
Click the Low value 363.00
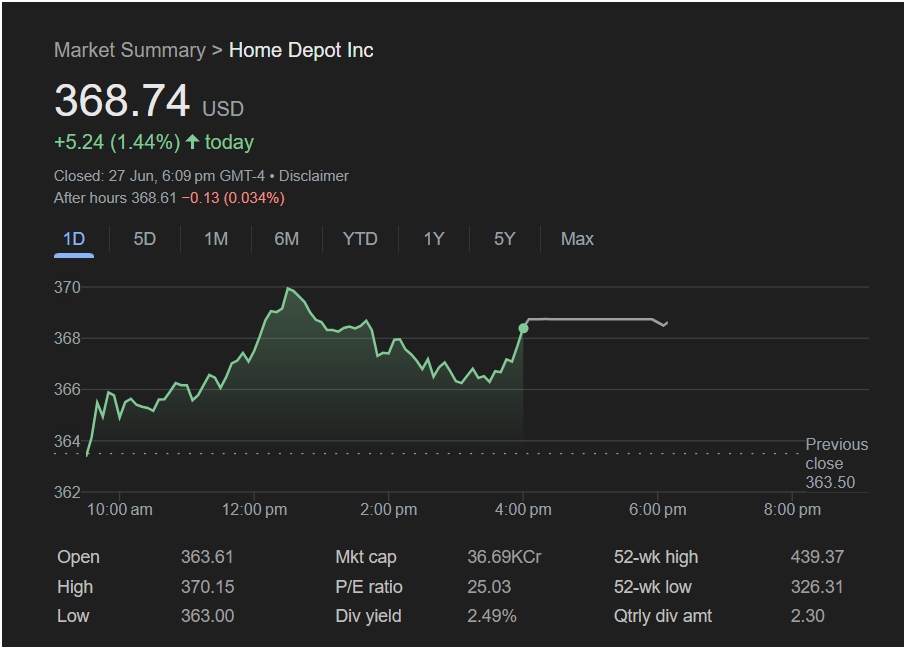pos(208,616)
